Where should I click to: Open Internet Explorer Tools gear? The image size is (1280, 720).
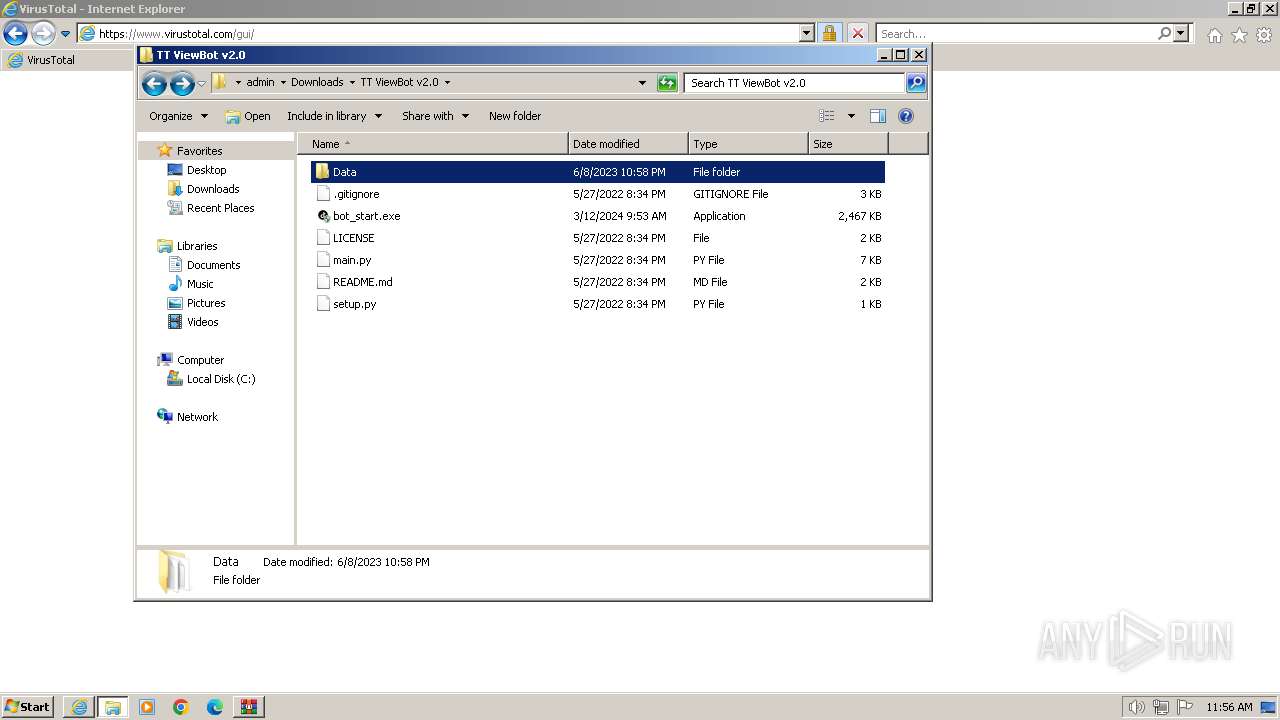pos(1264,35)
